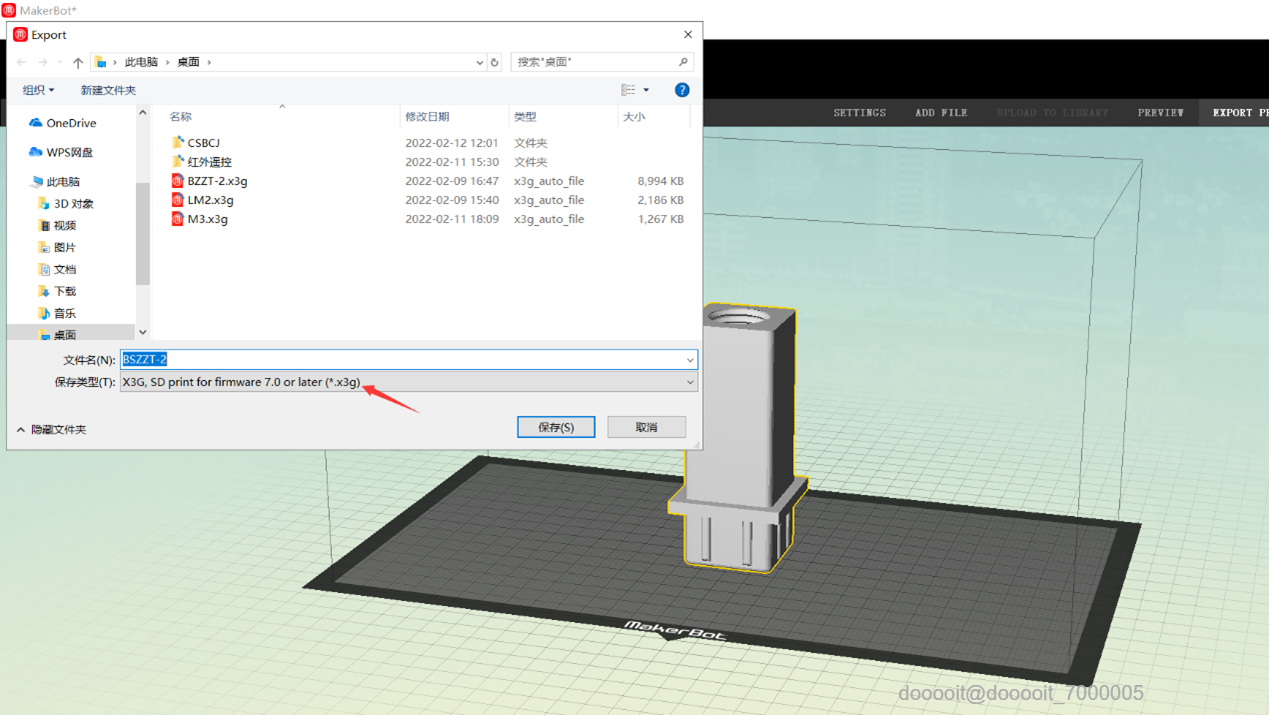Open SETTINGS in MakerBot toolbar
1269x715 pixels.
[x=859, y=113]
